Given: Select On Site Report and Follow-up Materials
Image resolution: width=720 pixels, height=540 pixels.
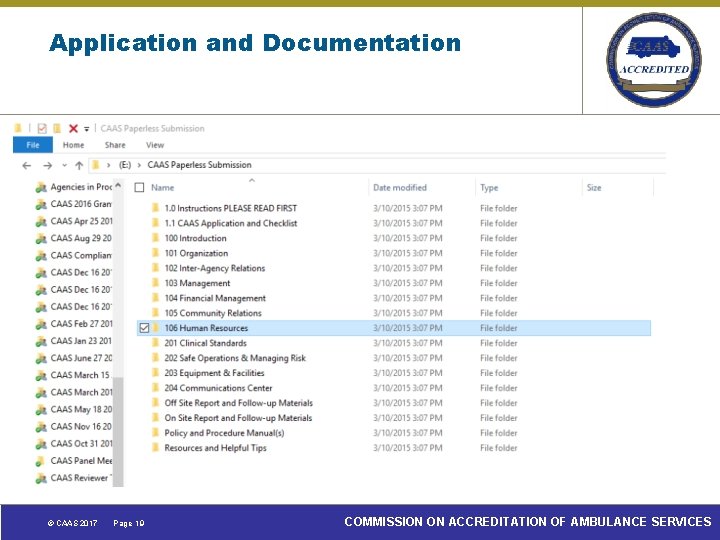Looking at the screenshot, I should pos(238,418).
